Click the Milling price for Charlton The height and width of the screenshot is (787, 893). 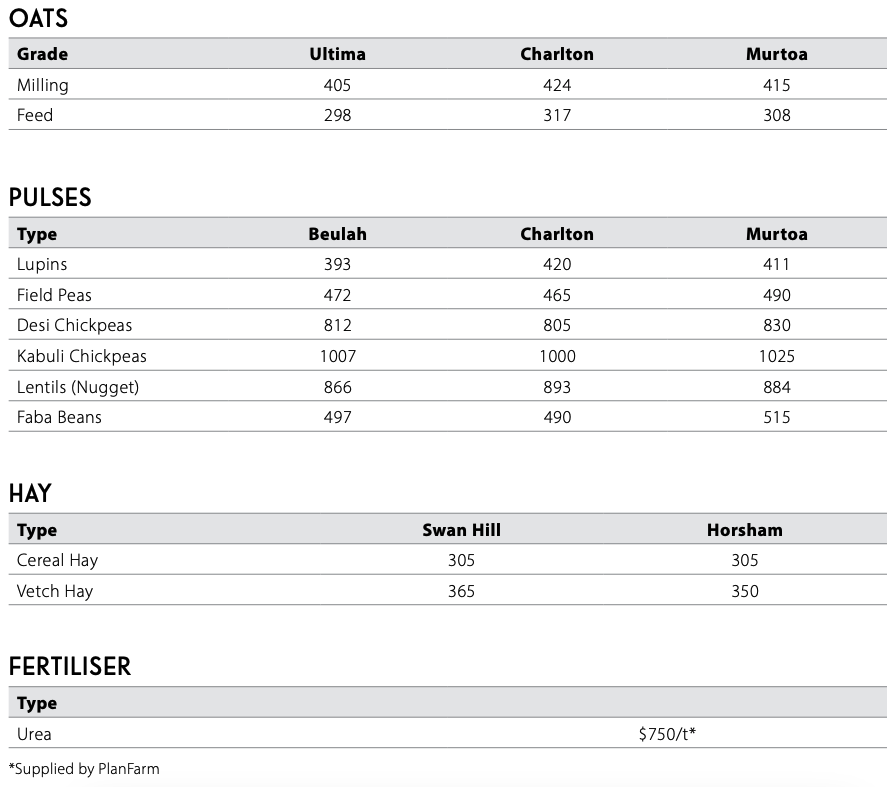pyautogui.click(x=557, y=85)
